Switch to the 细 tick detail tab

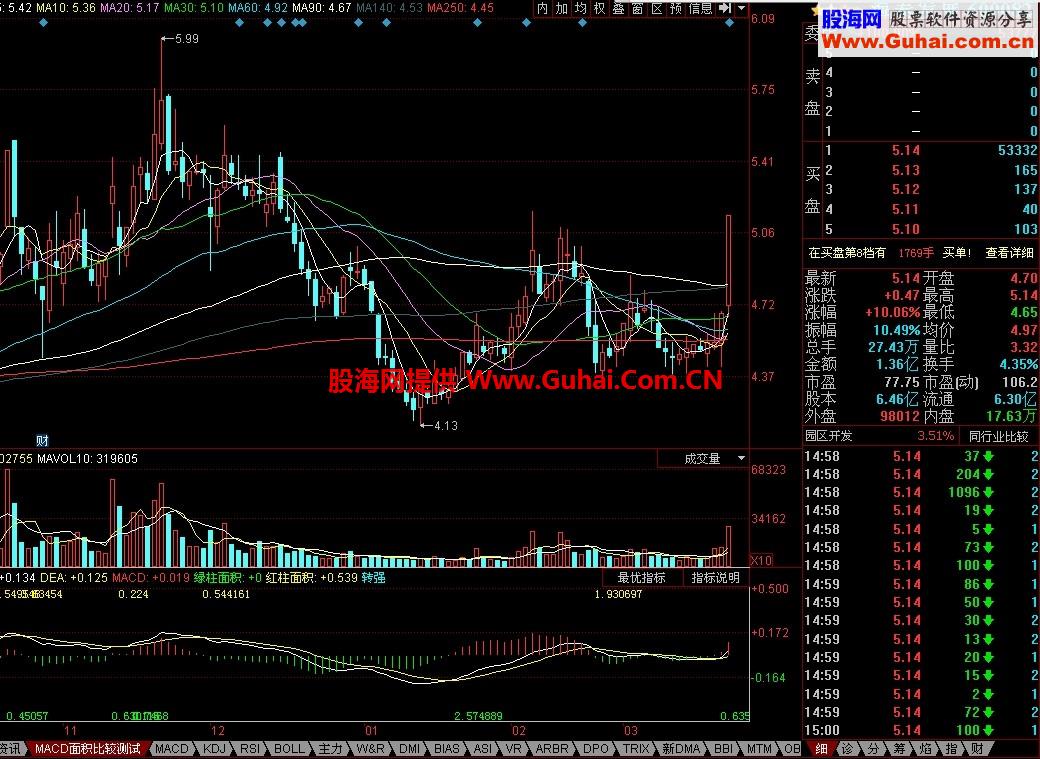click(x=822, y=749)
